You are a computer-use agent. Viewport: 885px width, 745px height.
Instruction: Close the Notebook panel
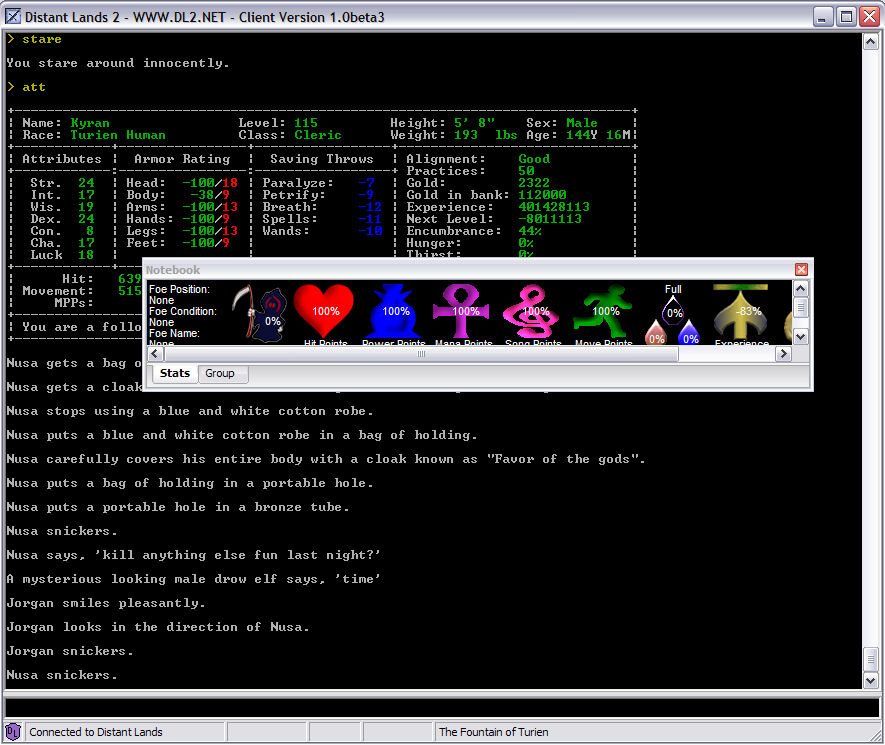801,270
